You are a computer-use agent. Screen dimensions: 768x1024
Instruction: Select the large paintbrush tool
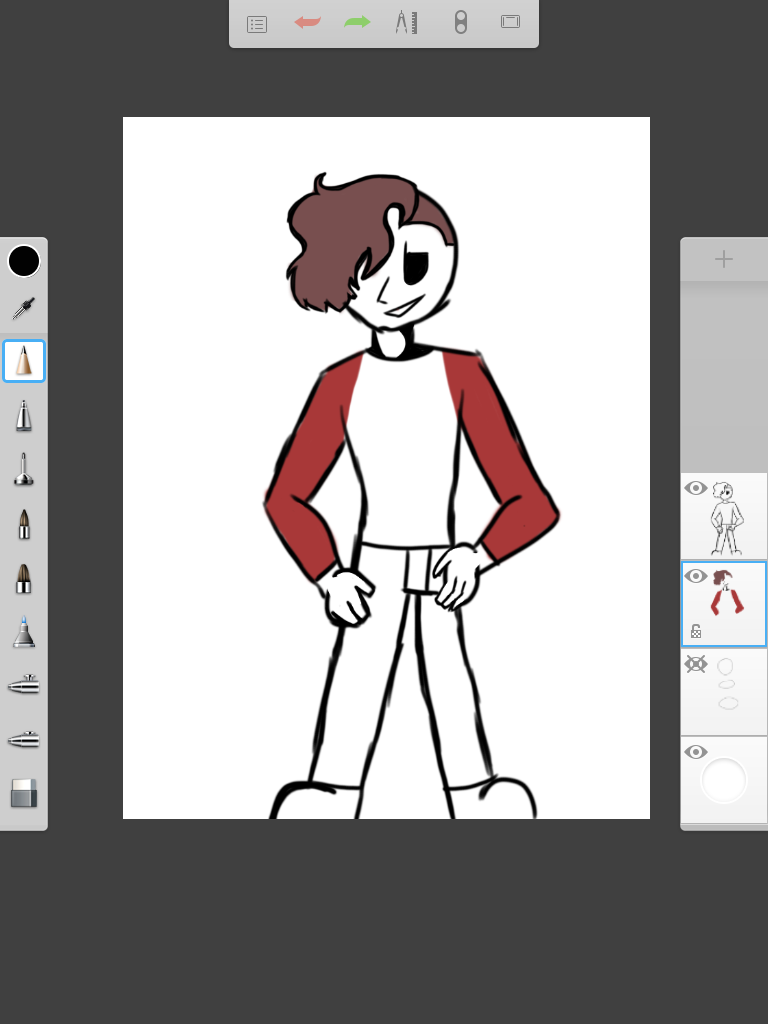coord(24,577)
